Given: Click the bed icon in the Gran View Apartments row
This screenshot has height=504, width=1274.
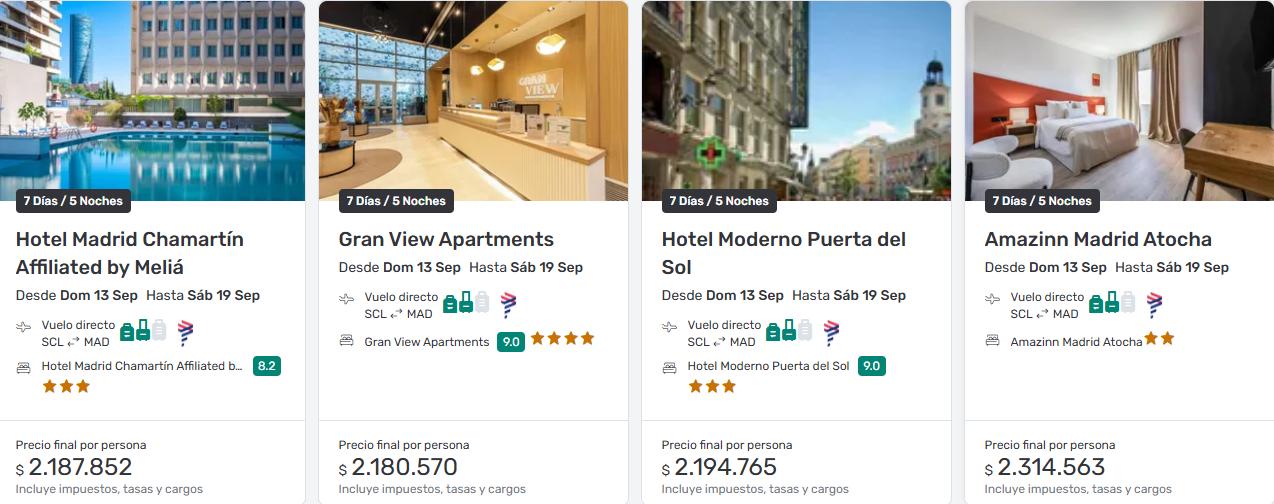Looking at the screenshot, I should click(347, 340).
